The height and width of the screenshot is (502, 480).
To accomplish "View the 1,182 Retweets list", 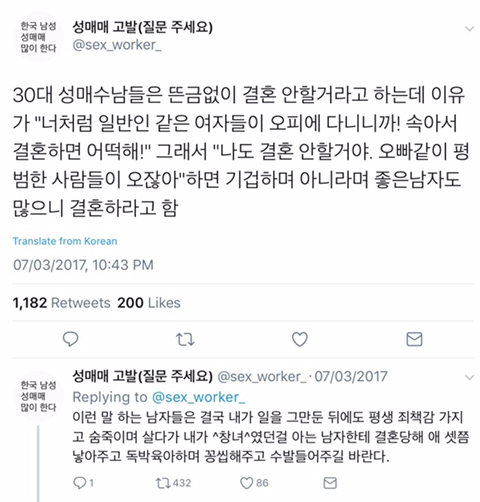I will (61, 303).
